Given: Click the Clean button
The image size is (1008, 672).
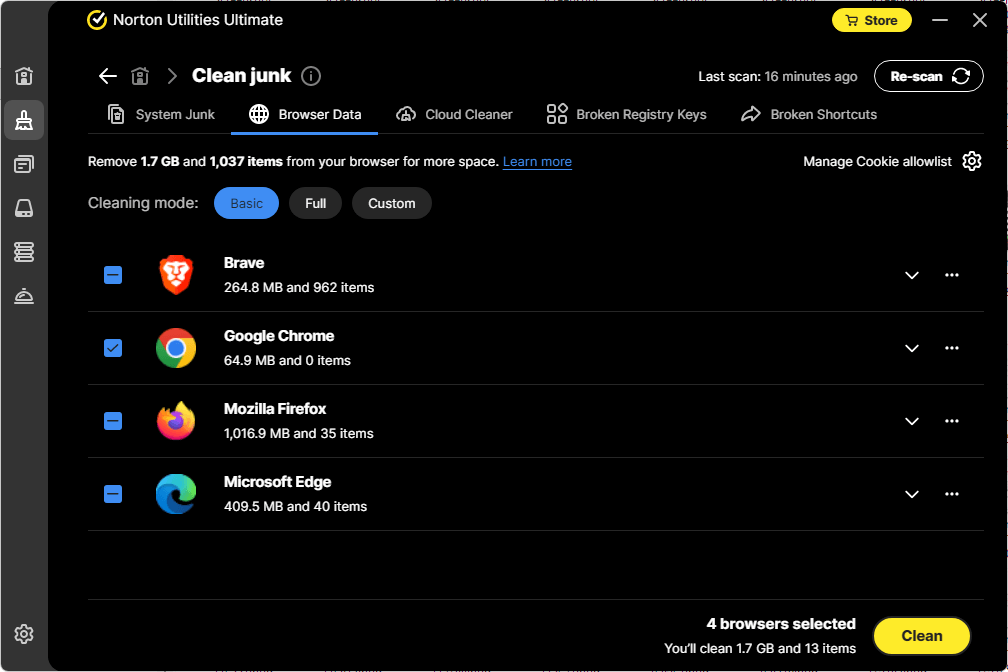Looking at the screenshot, I should [921, 635].
